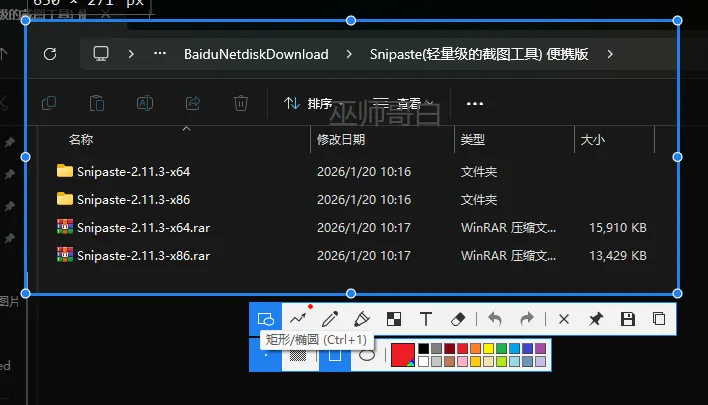This screenshot has width=708, height=405.
Task: Expand chevron after BaiduNetdiskDownload
Action: click(349, 54)
